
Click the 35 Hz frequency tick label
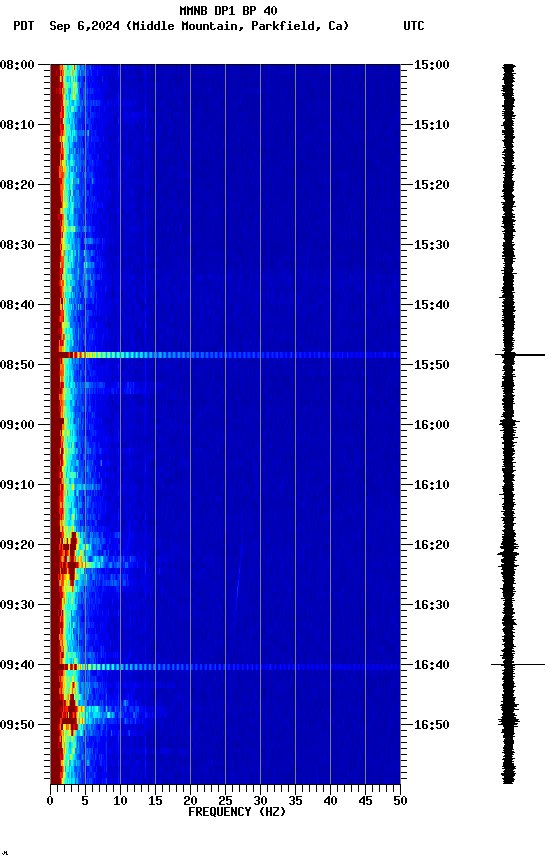tap(295, 801)
